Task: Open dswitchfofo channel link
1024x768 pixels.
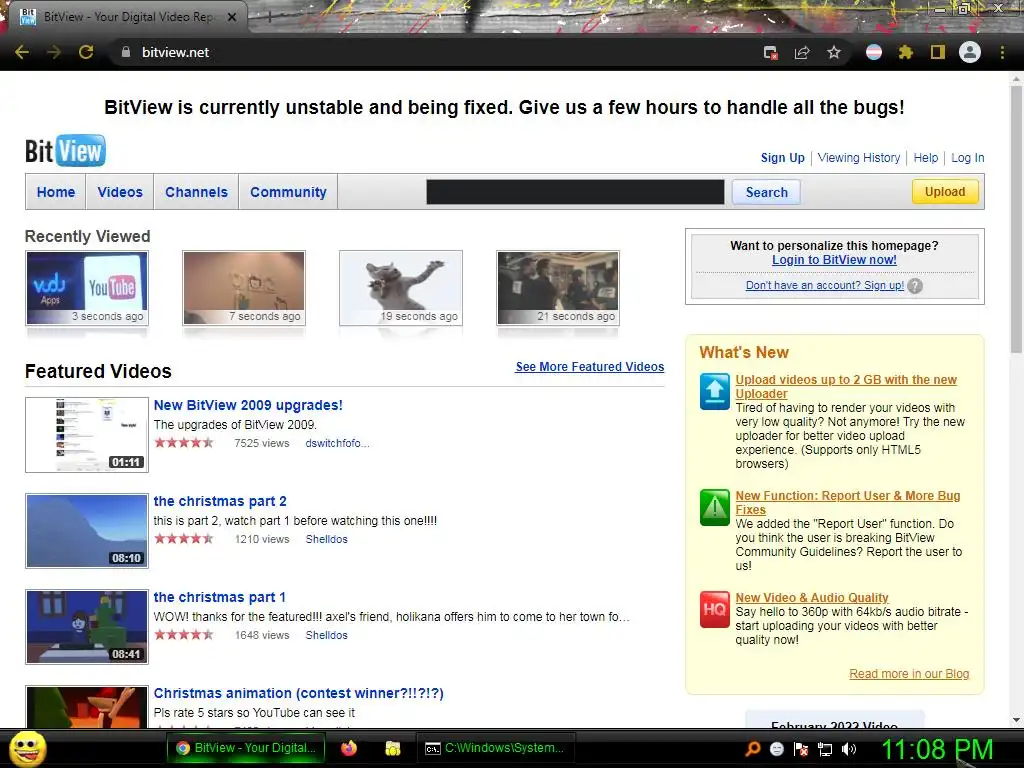Action: pyautogui.click(x=337, y=443)
